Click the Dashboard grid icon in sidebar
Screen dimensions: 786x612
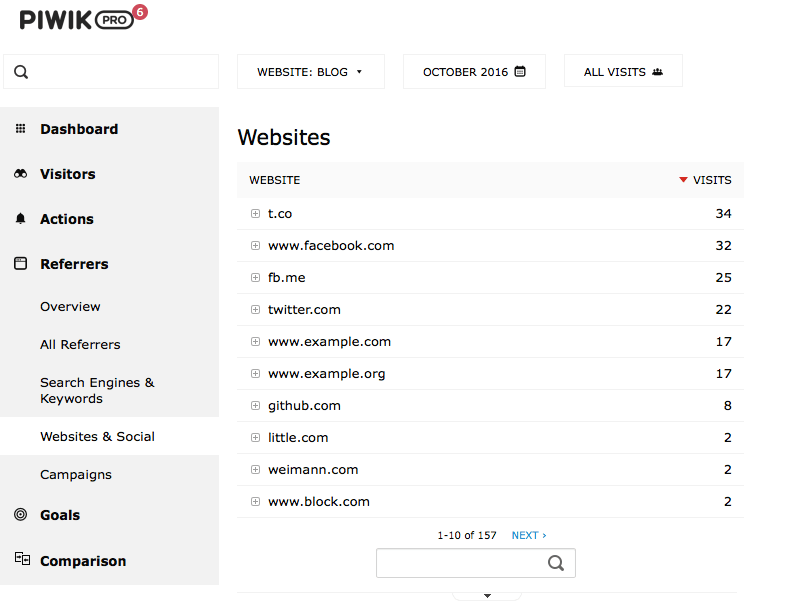coord(21,129)
